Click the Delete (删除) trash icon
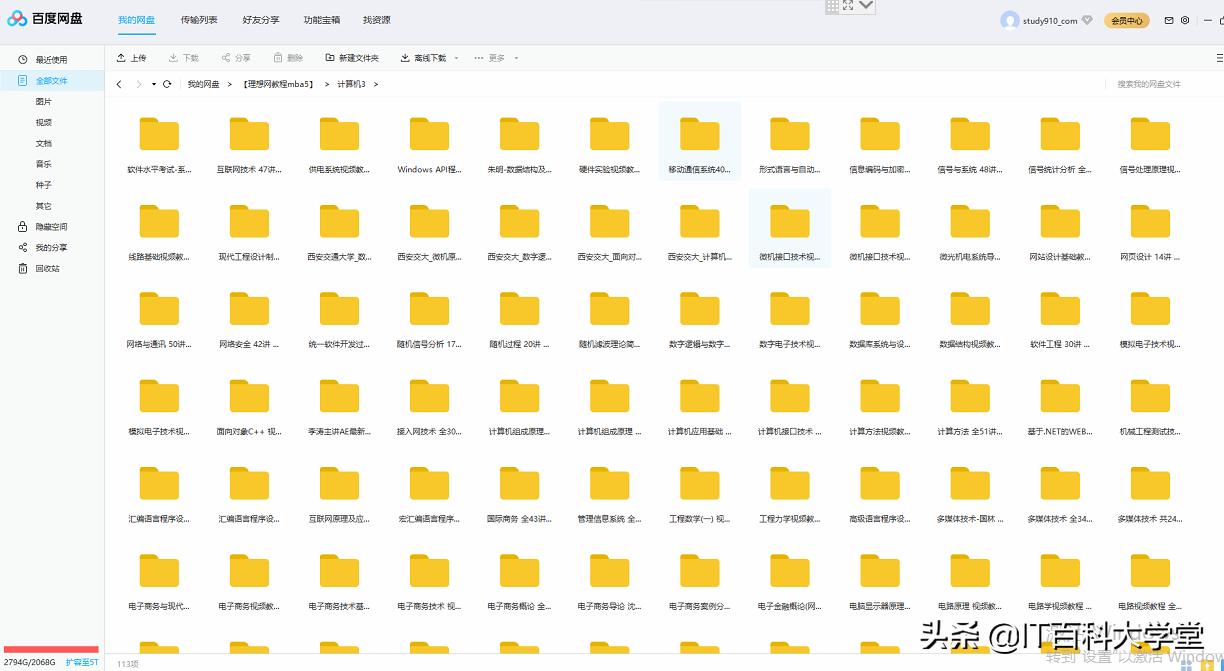 pyautogui.click(x=277, y=57)
